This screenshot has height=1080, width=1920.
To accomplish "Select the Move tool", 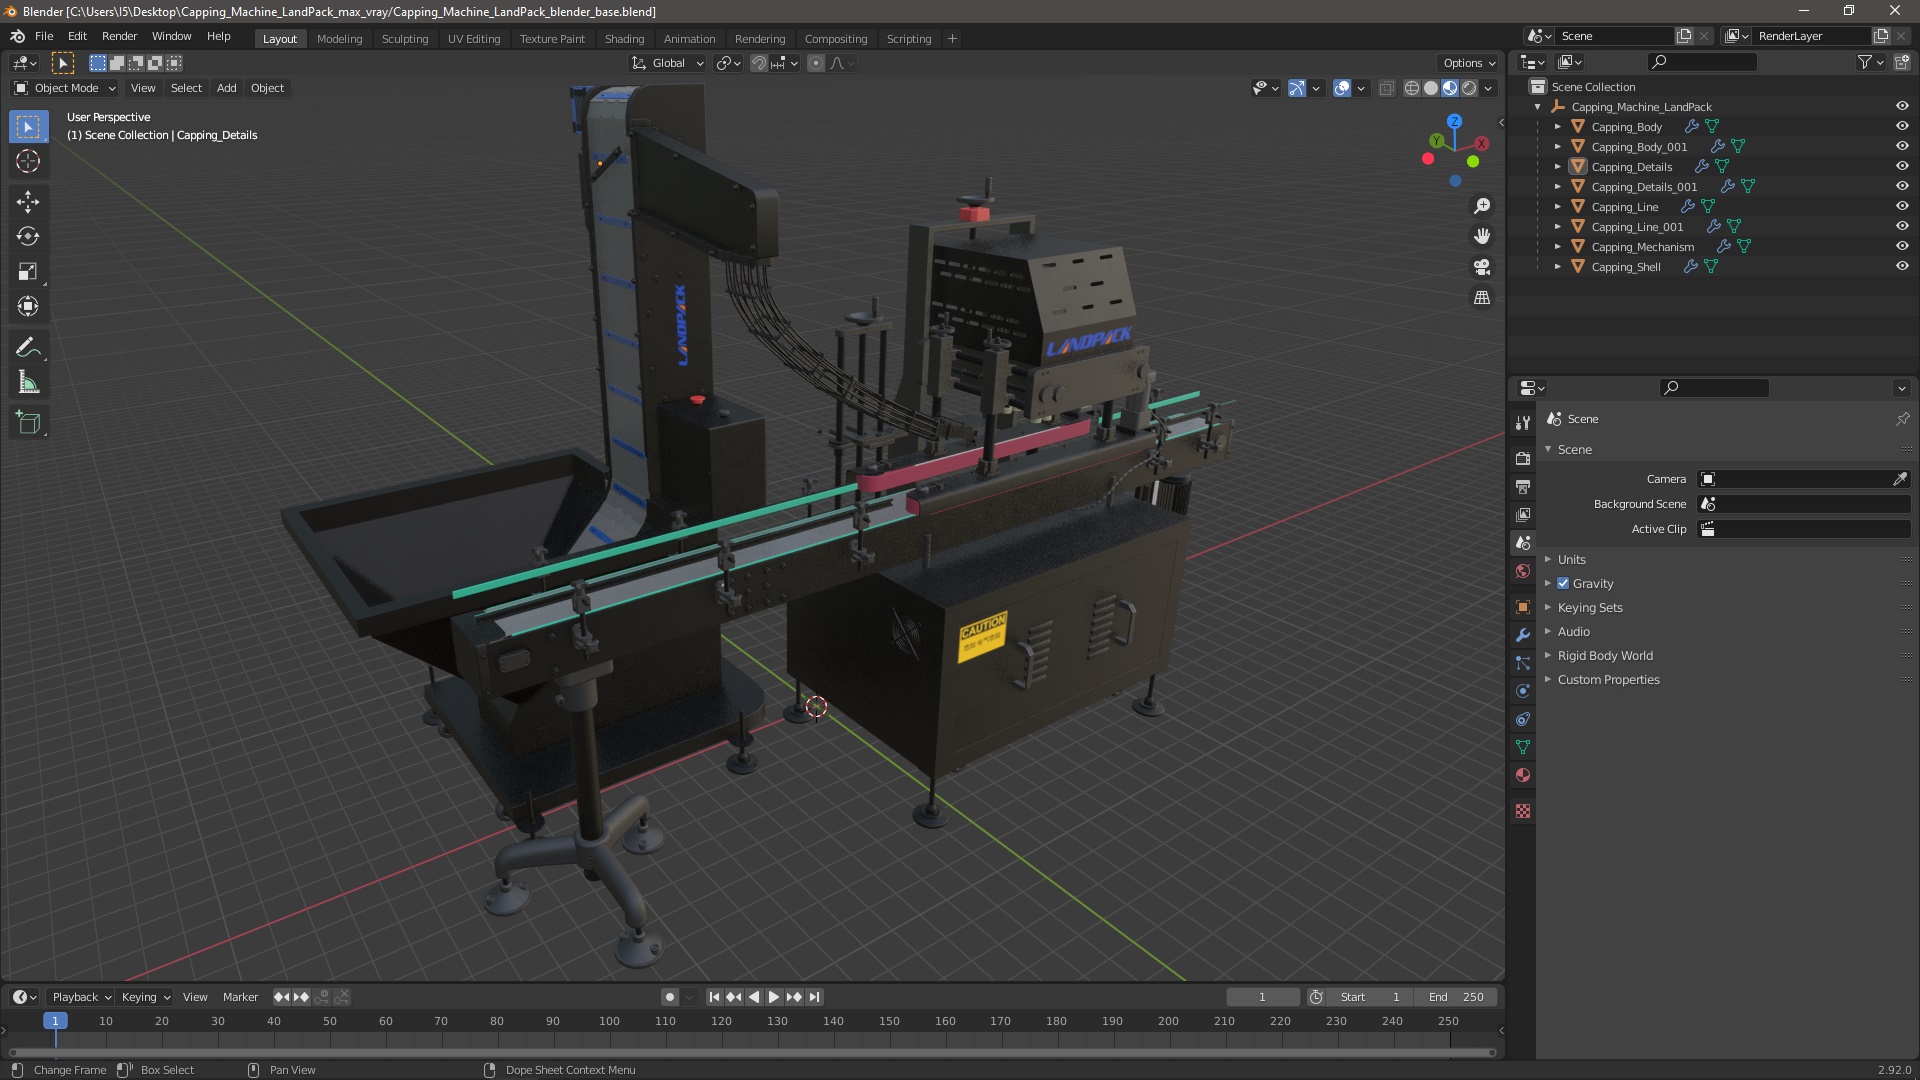I will pos(28,202).
